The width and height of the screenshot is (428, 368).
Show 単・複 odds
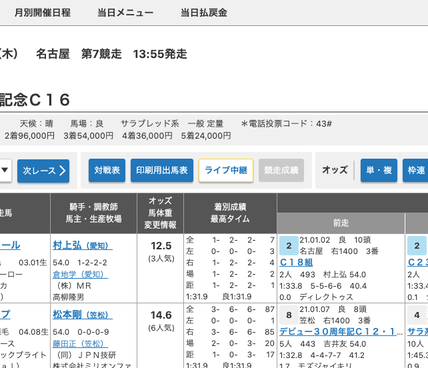tap(379, 170)
